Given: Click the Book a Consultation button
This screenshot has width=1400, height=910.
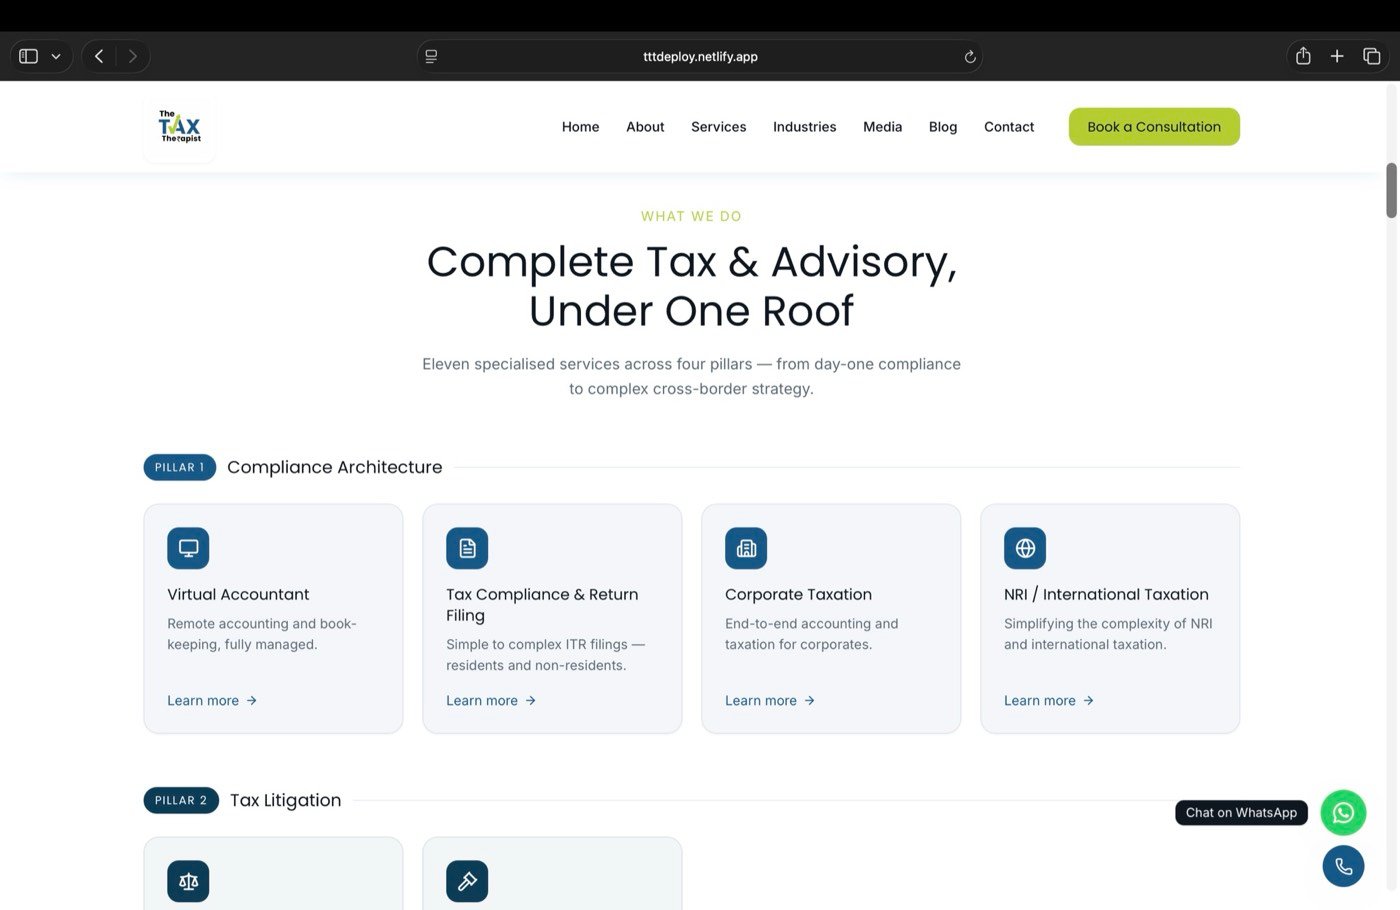Looking at the screenshot, I should tap(1154, 127).
